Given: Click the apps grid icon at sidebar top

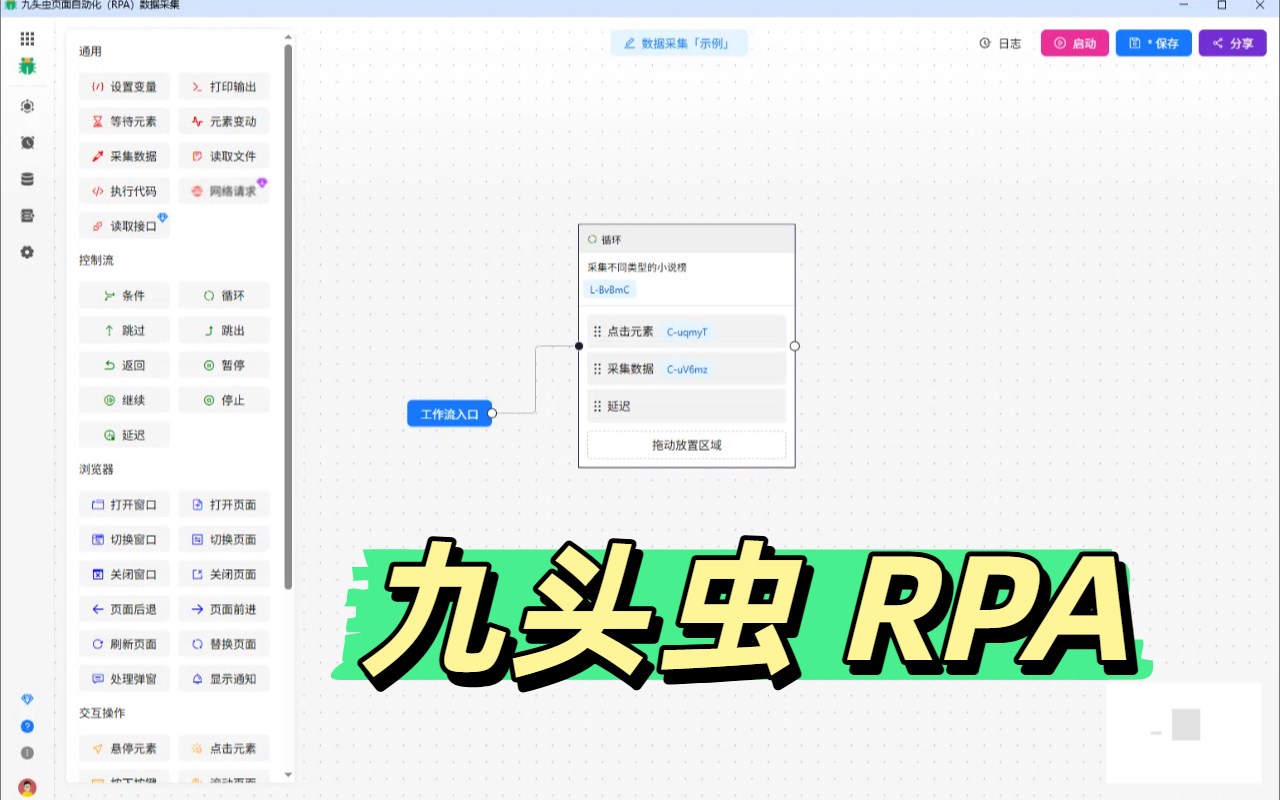Looking at the screenshot, I should 27,38.
